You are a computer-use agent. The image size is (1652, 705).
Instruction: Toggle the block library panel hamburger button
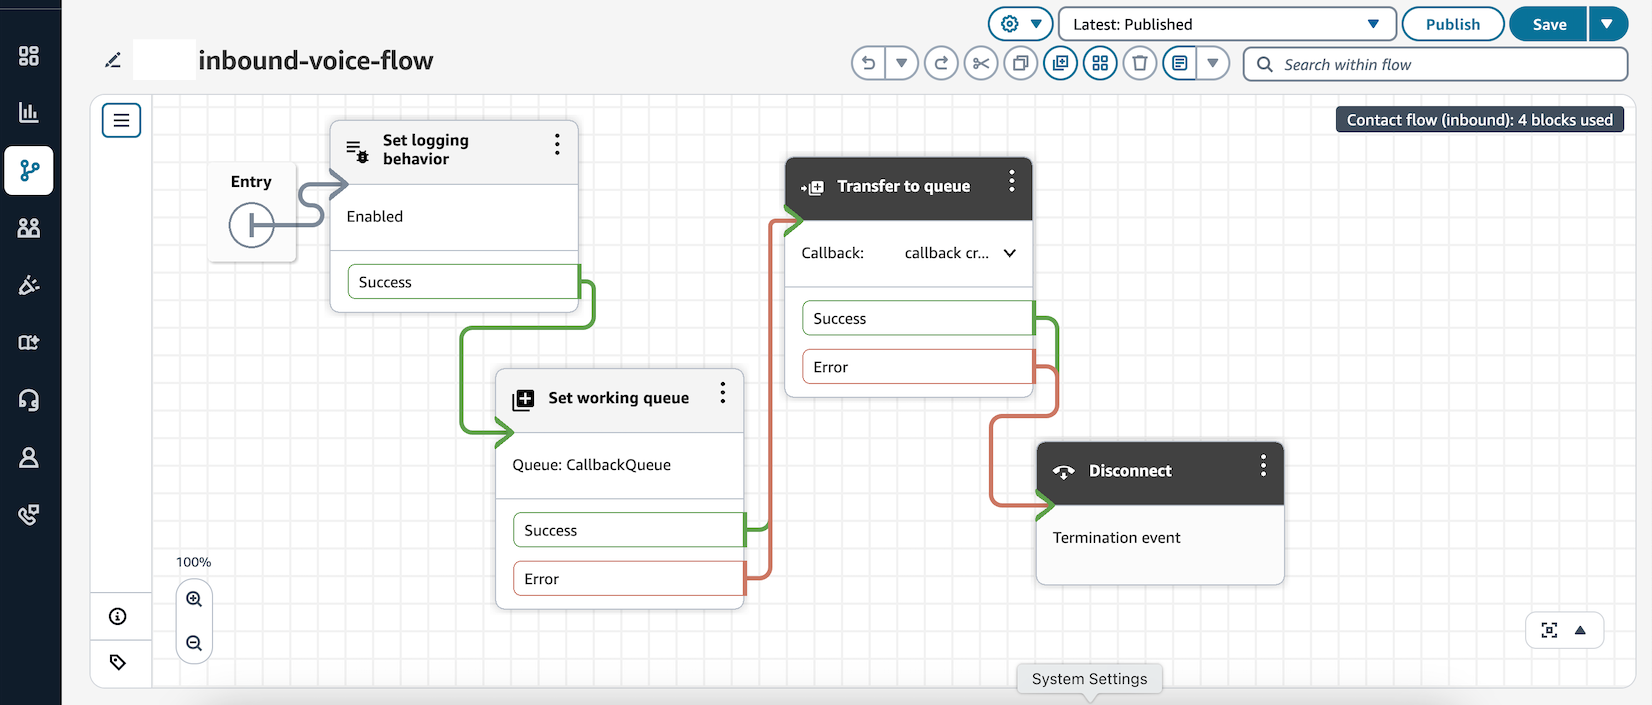coord(121,121)
